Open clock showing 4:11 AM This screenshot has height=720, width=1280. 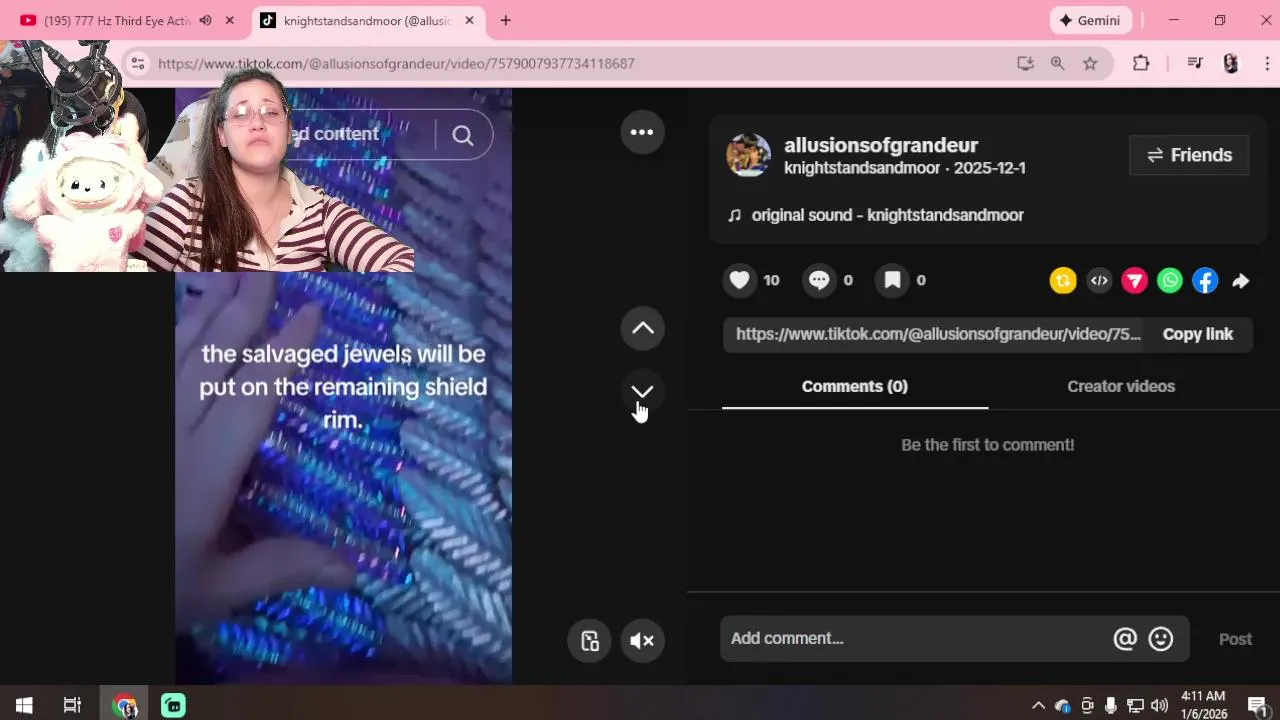click(1203, 705)
